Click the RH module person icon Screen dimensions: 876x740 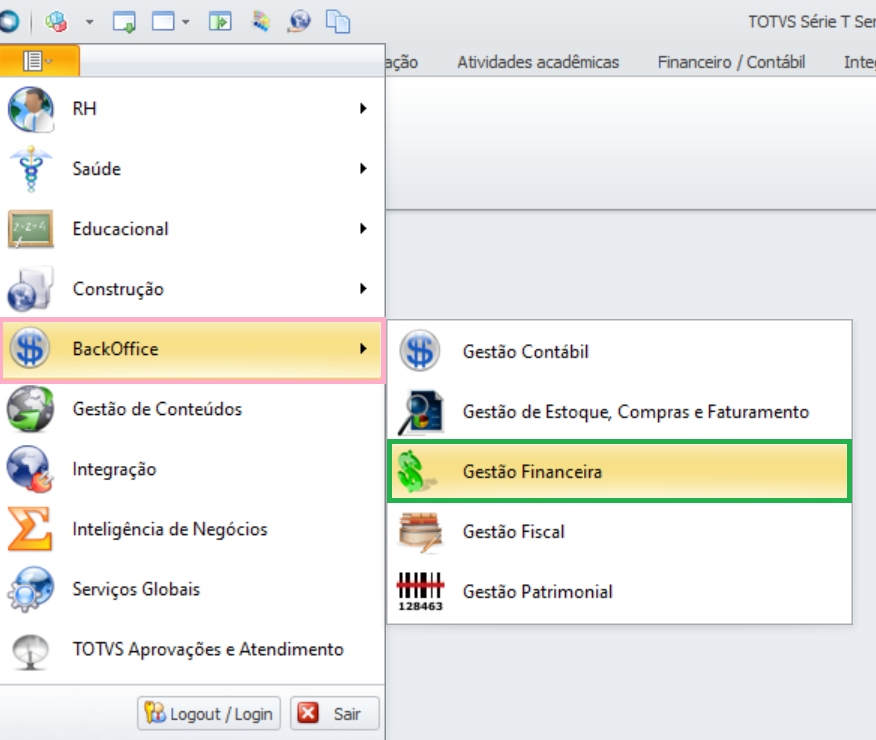[x=31, y=109]
